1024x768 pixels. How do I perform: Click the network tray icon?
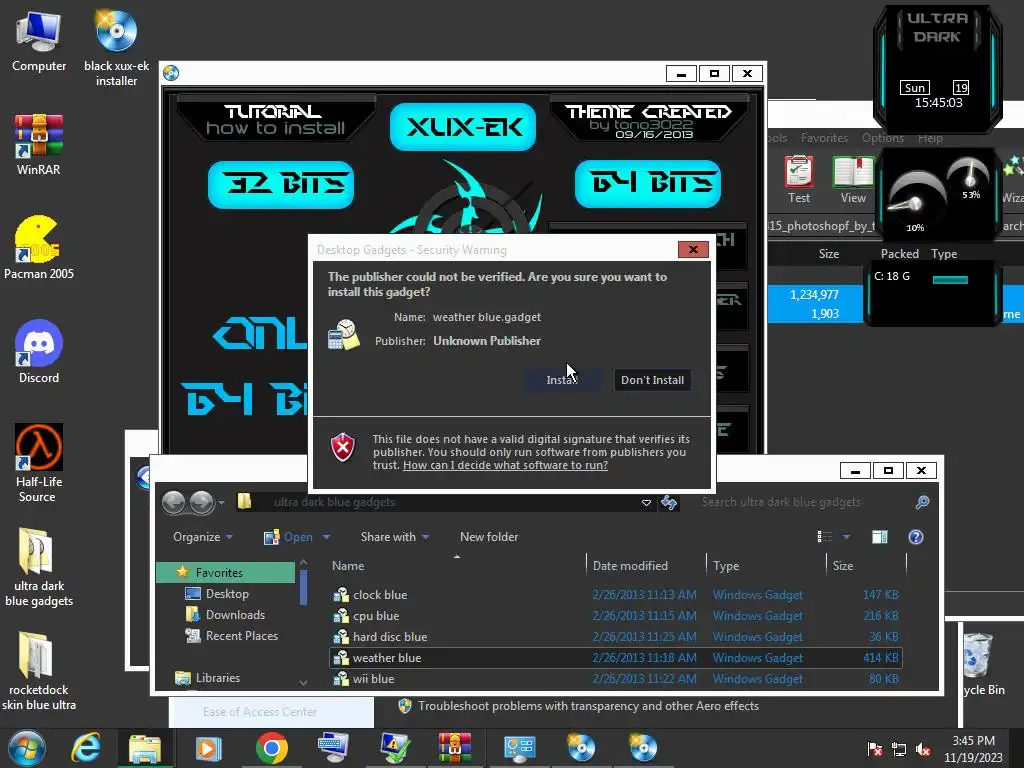tap(899, 749)
